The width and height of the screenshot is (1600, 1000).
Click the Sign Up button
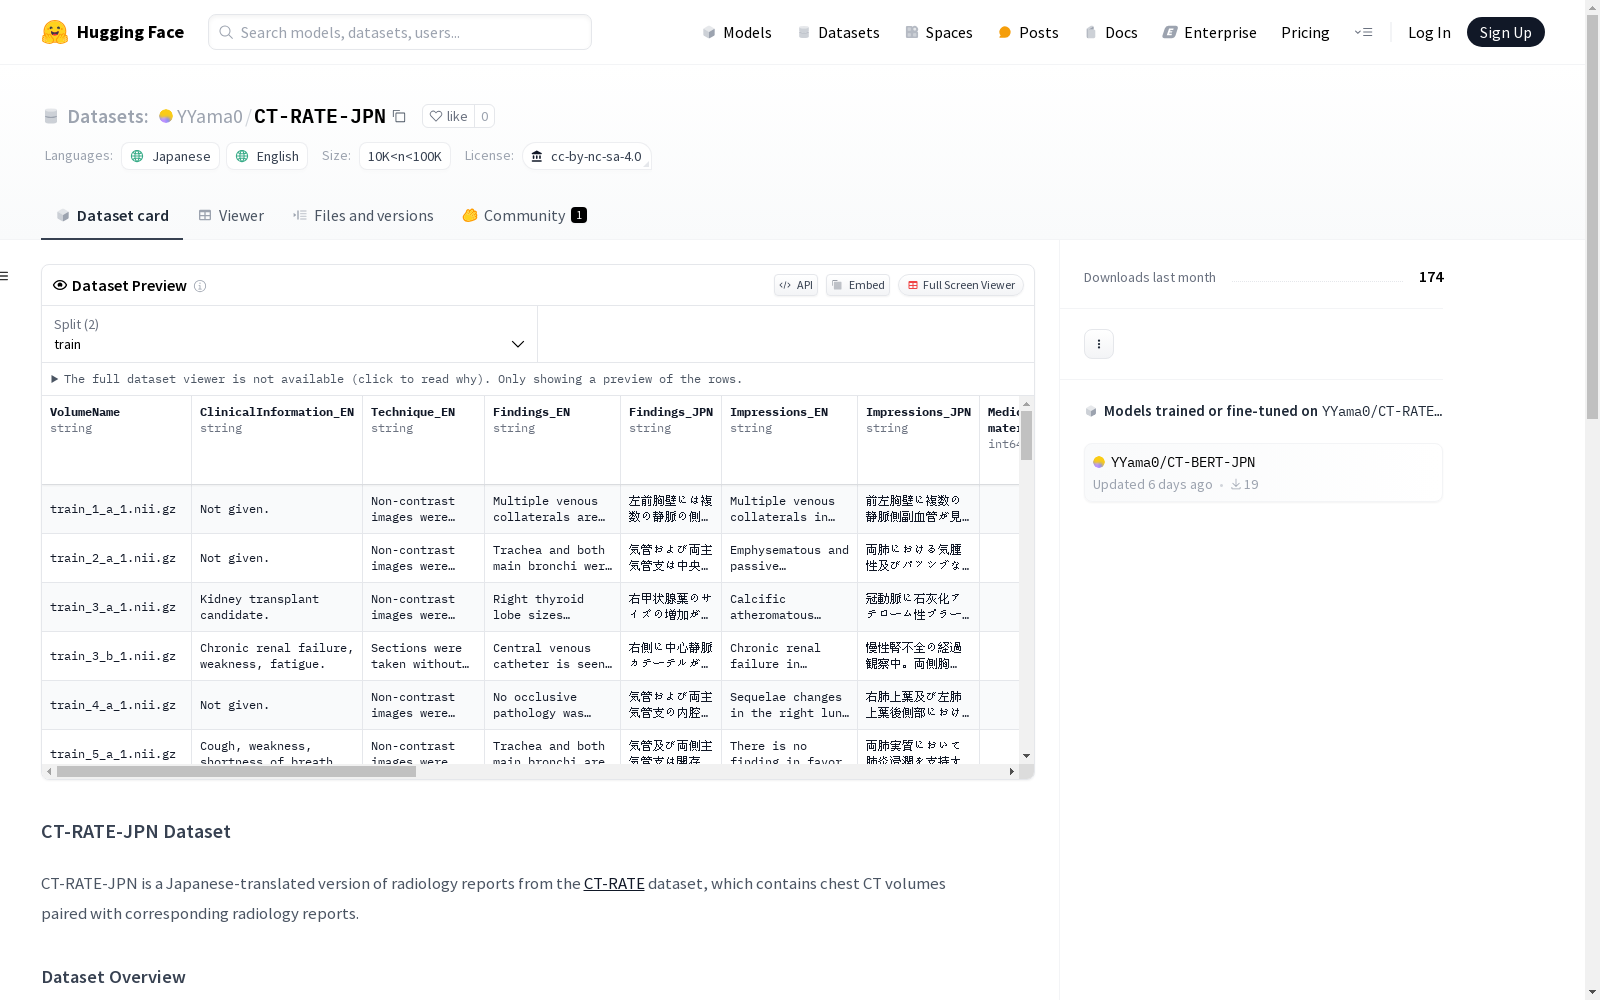point(1506,32)
